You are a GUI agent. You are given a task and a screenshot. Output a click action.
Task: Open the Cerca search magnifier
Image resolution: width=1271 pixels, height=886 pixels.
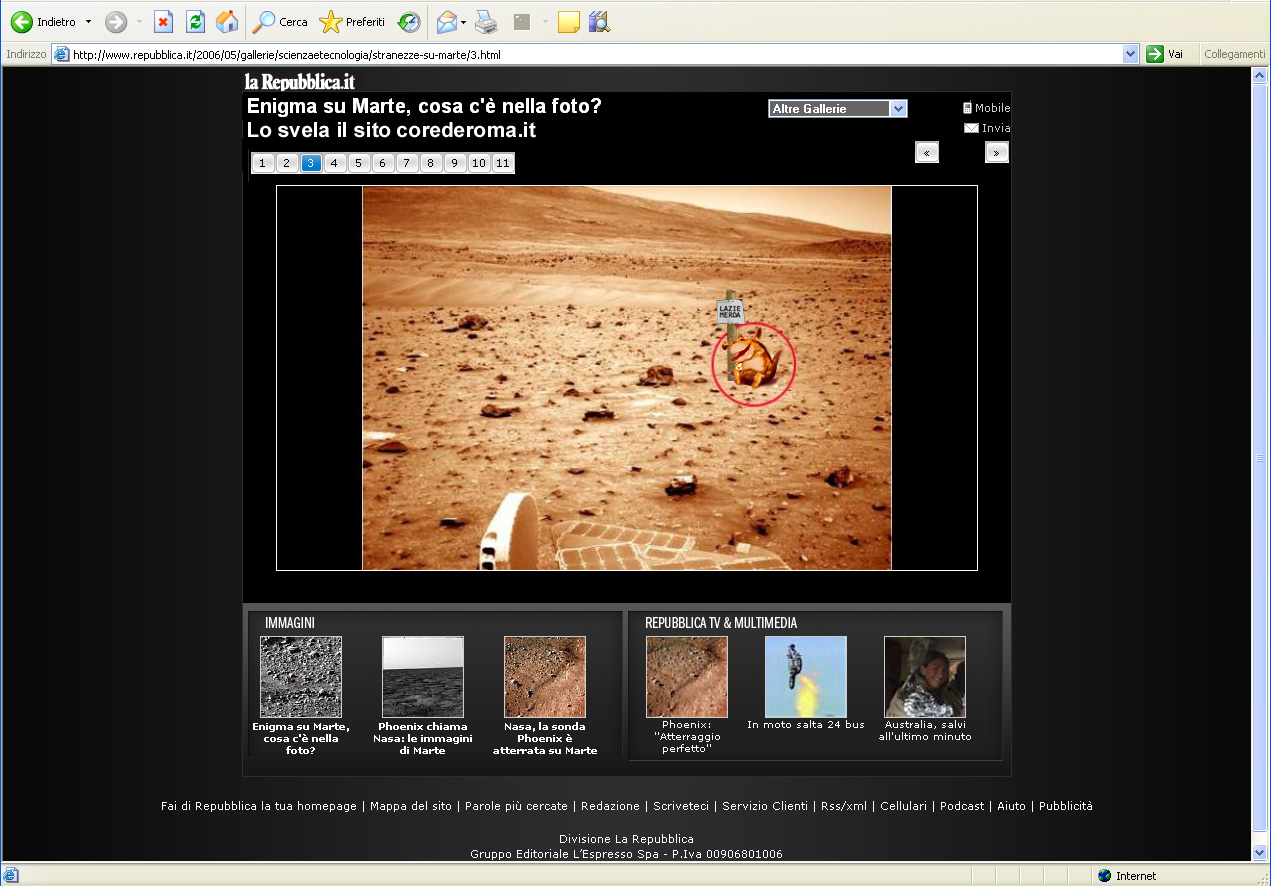click(280, 21)
